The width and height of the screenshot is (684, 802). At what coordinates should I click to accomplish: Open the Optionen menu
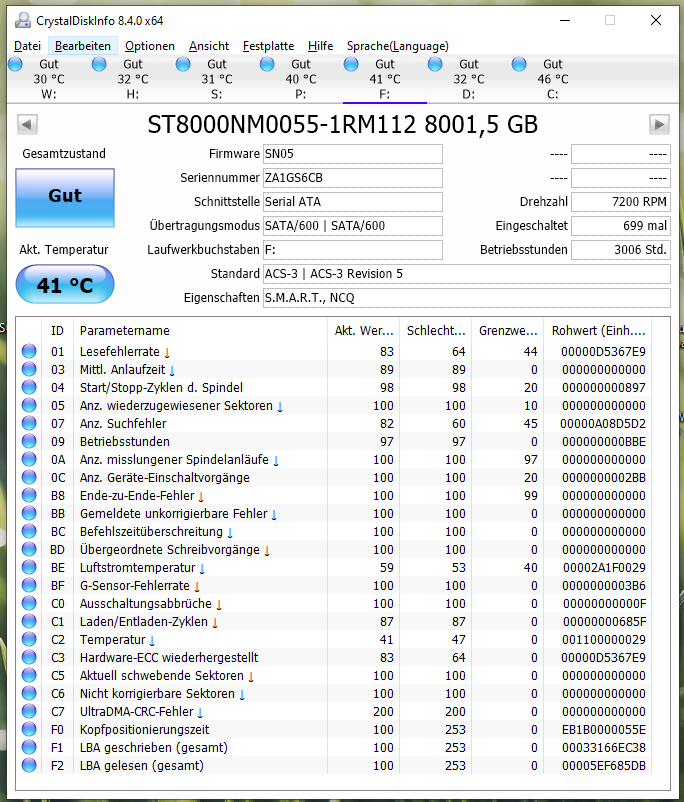click(150, 46)
